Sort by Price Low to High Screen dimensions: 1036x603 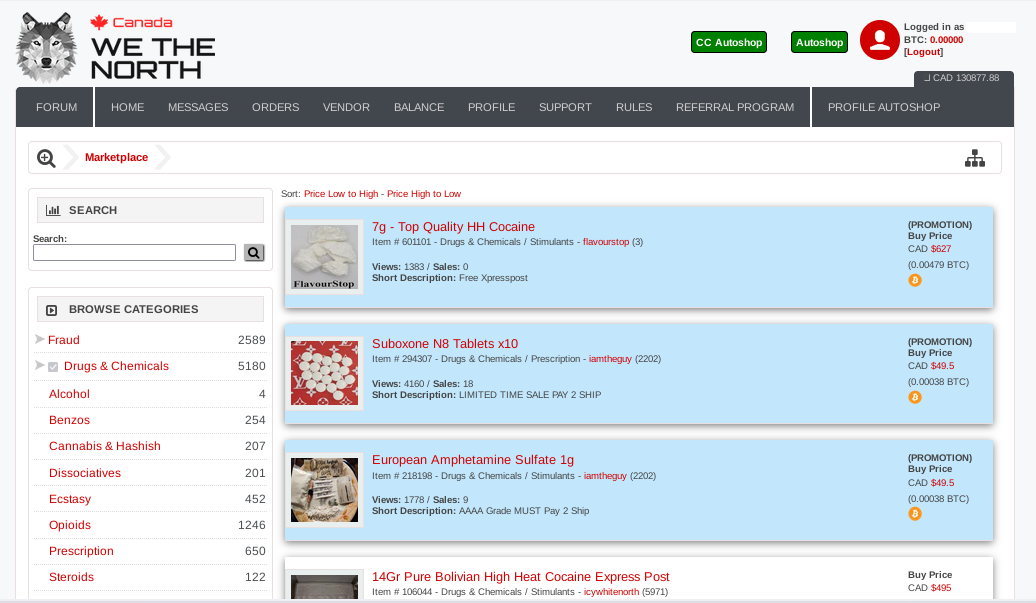coord(341,194)
